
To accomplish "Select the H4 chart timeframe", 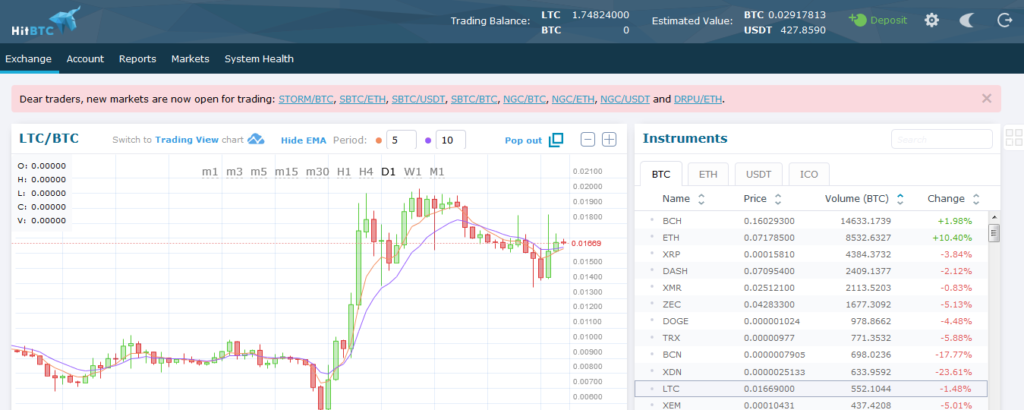I will click(366, 172).
